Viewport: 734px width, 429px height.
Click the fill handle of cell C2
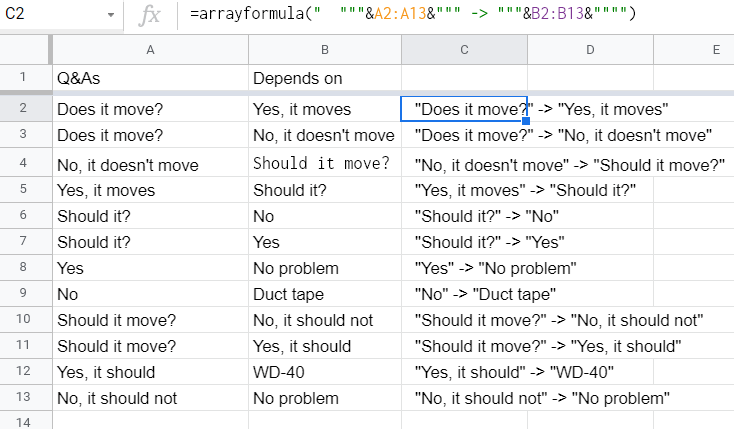tap(526, 122)
